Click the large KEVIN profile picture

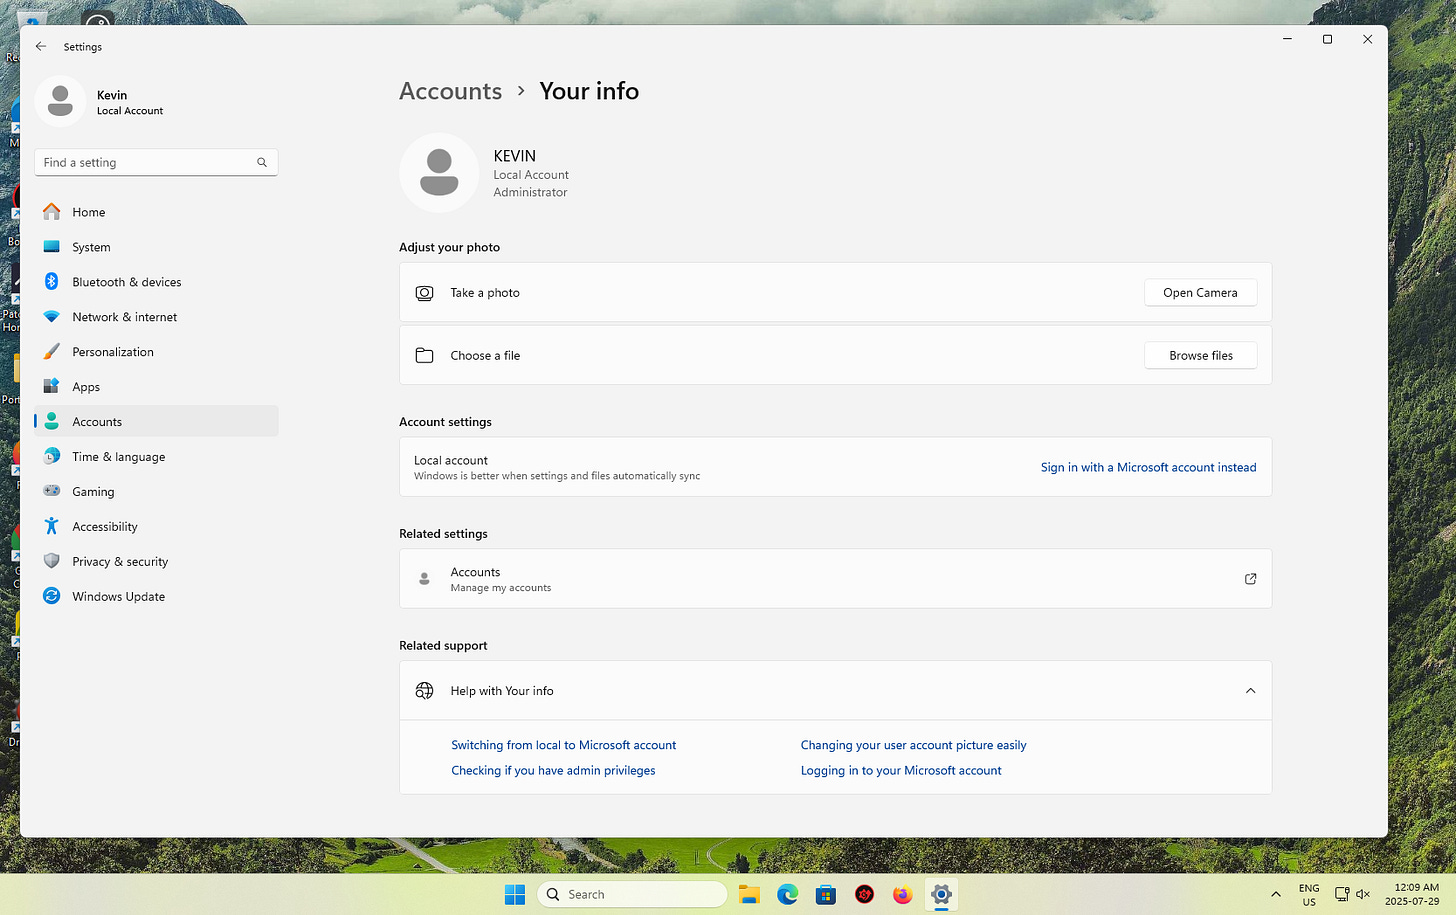[439, 172]
